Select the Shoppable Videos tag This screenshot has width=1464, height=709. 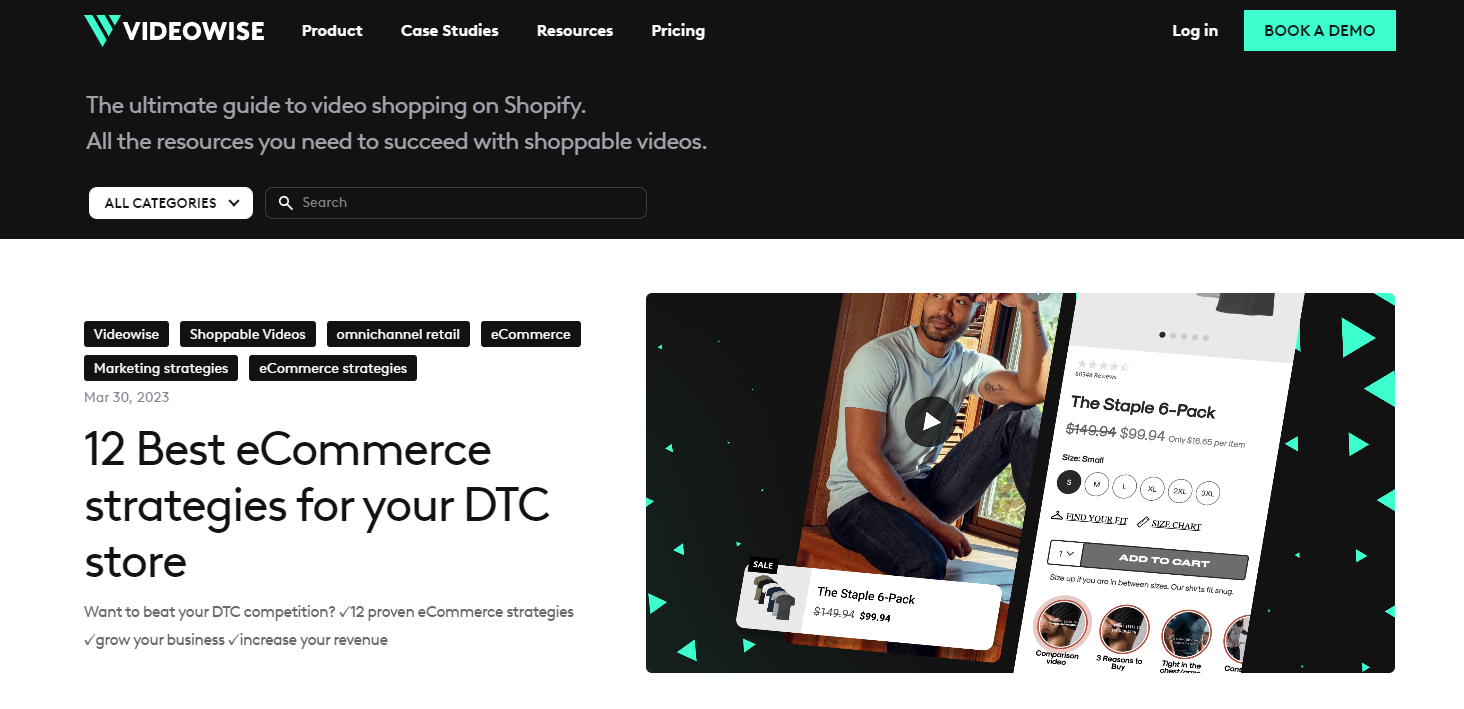248,334
